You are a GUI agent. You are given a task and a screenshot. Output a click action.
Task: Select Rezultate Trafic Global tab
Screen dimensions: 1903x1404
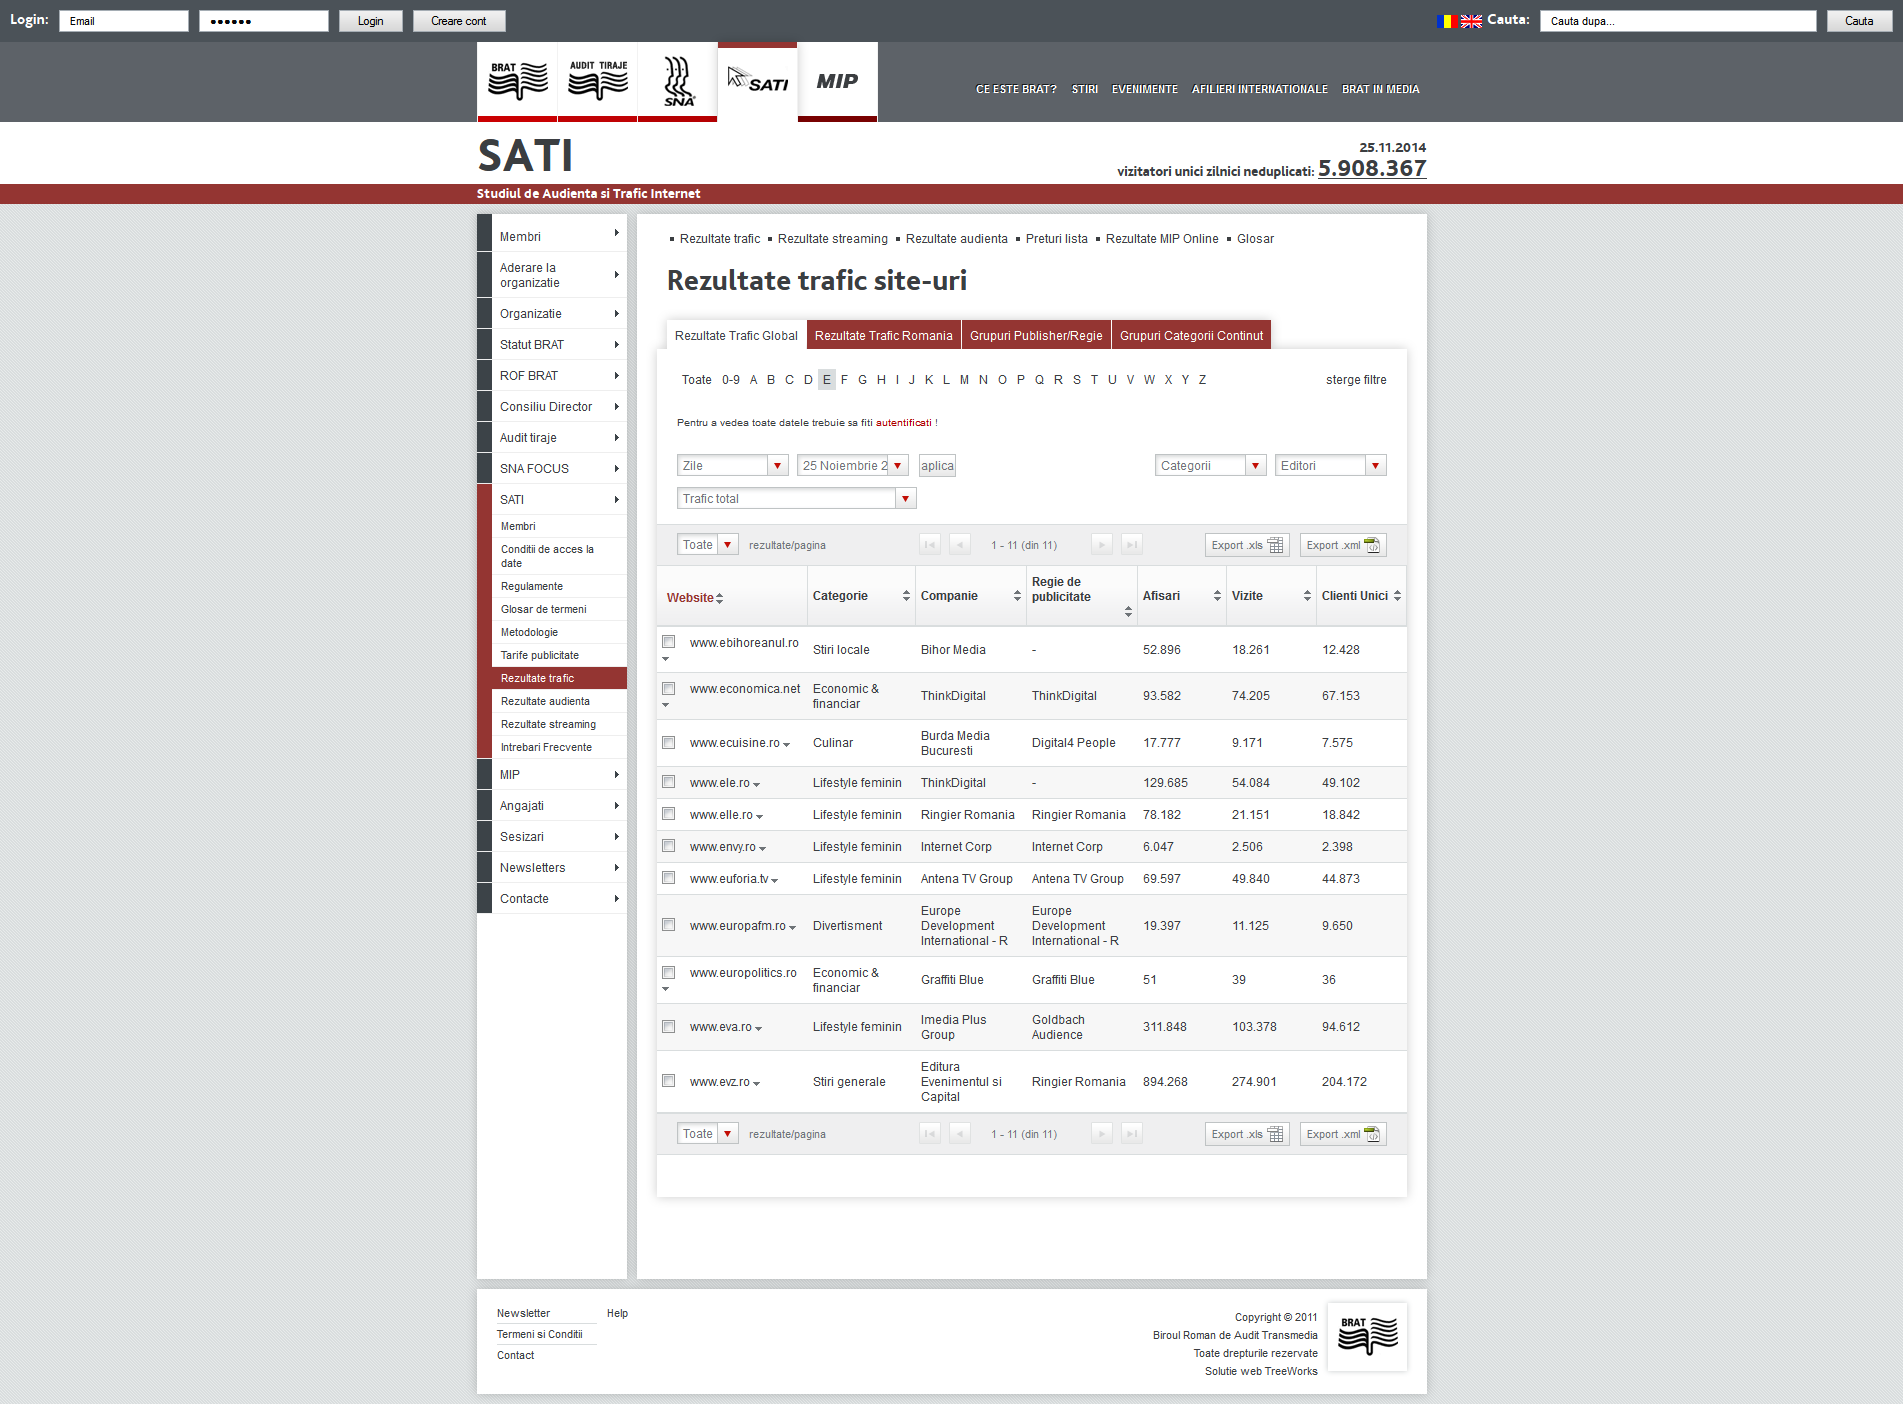click(x=736, y=336)
